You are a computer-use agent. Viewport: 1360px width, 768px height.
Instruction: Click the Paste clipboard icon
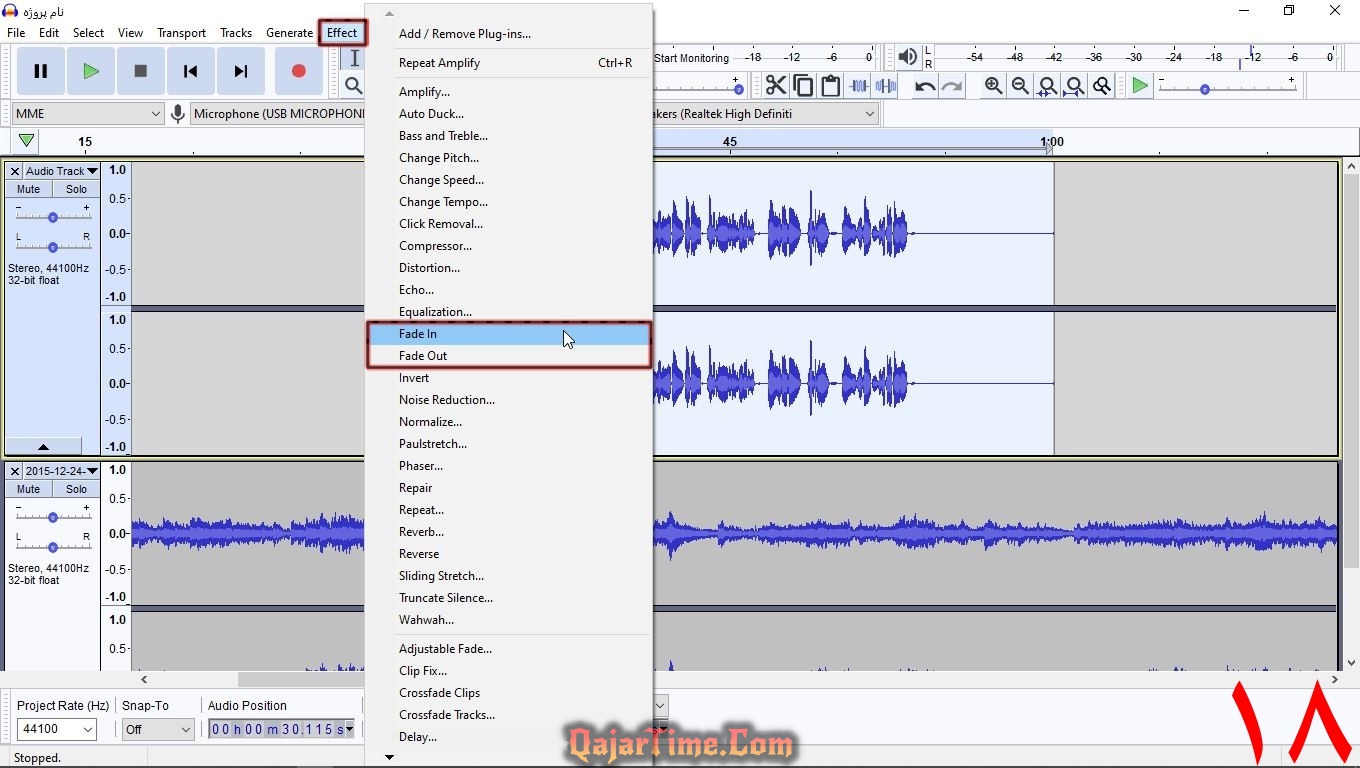click(830, 86)
